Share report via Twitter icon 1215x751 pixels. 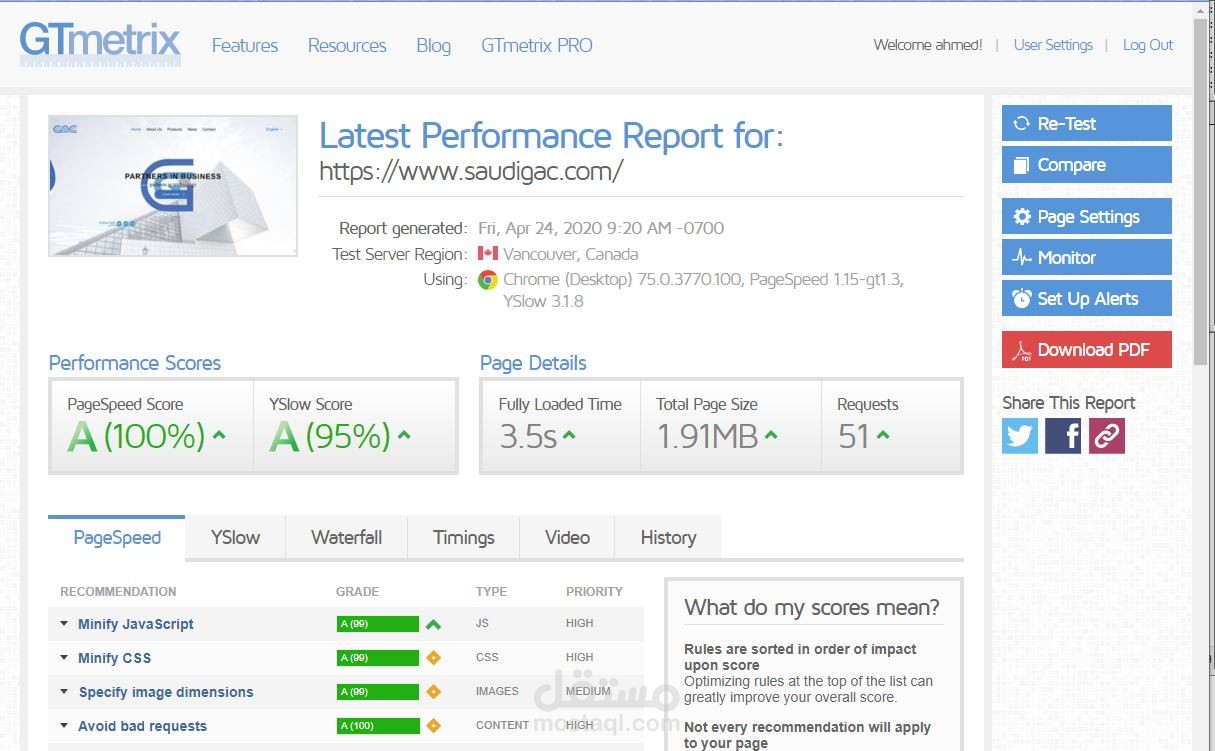[1020, 436]
